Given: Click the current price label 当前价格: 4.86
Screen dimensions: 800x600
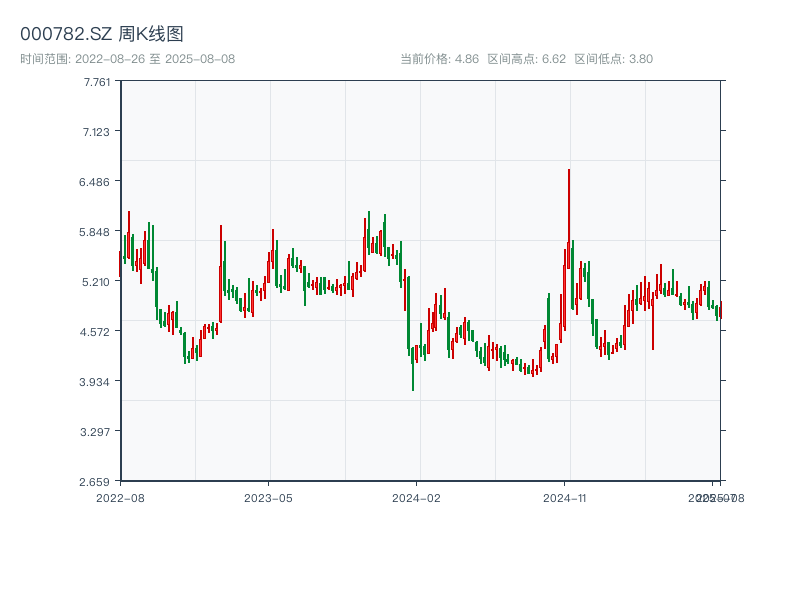Looking at the screenshot, I should click(439, 59).
